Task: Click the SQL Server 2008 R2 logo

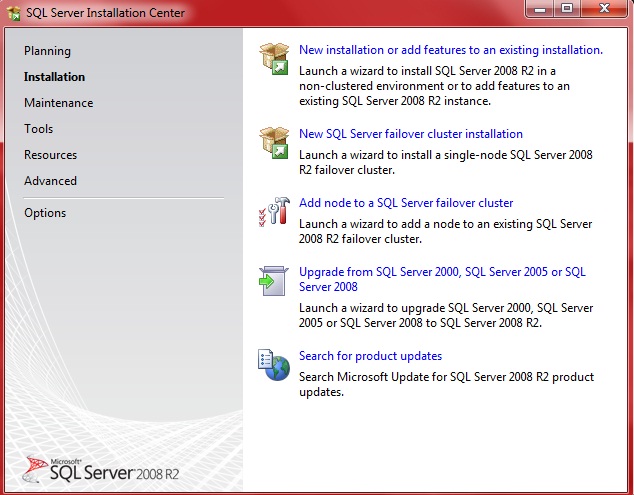Action: click(101, 470)
